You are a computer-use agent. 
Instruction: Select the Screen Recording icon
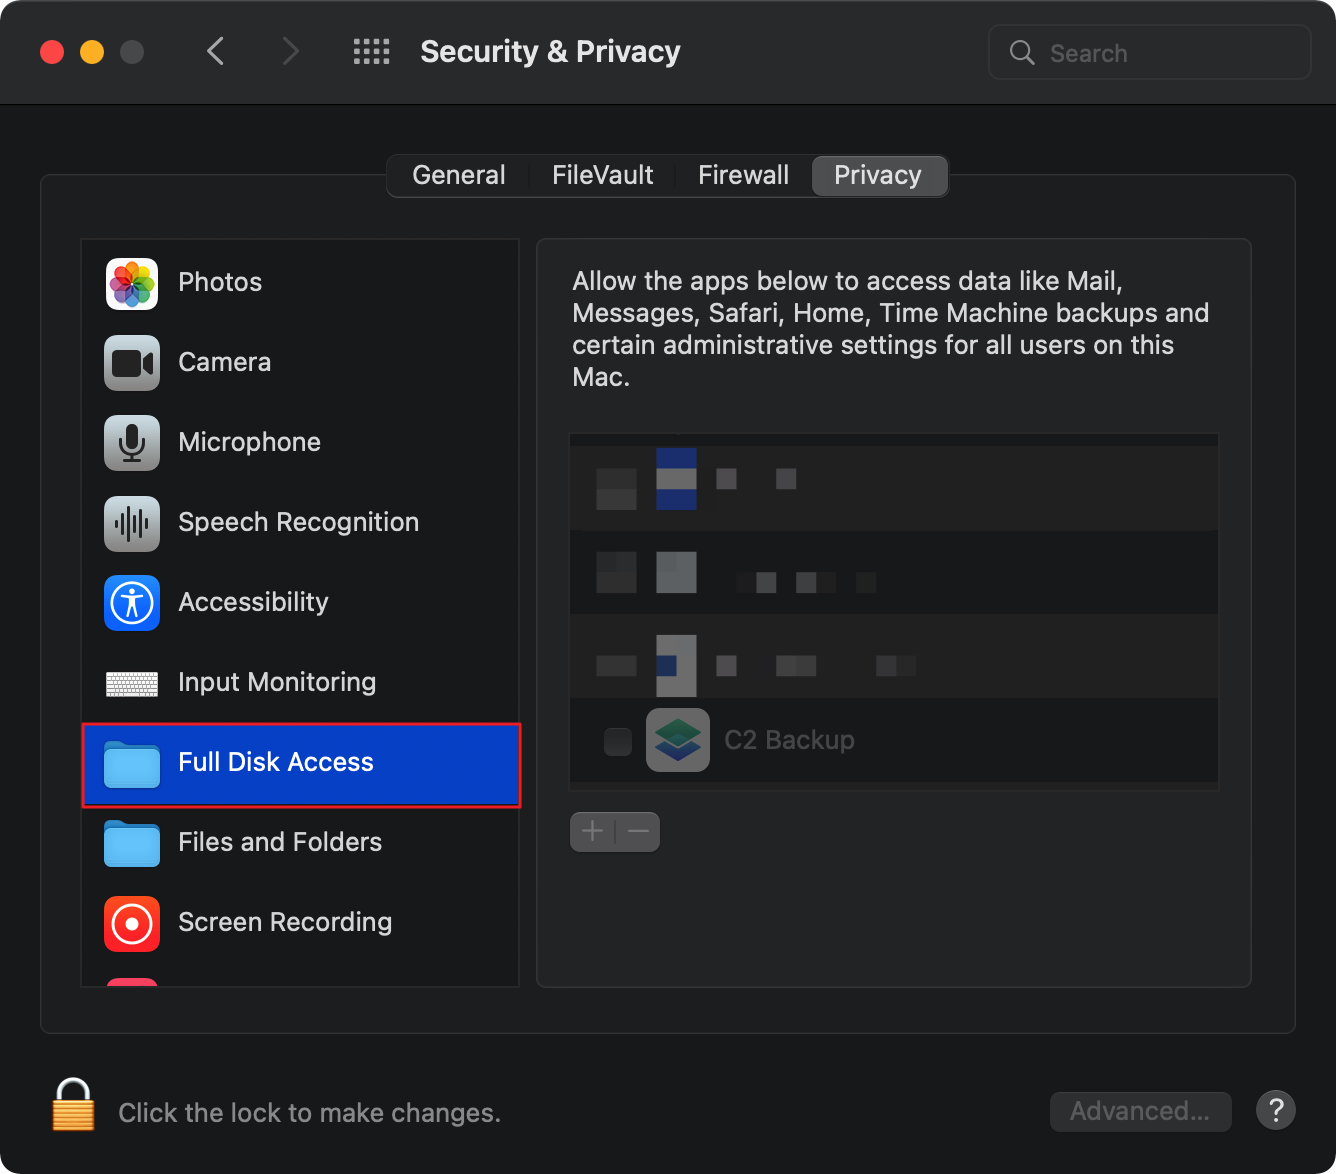click(x=131, y=923)
